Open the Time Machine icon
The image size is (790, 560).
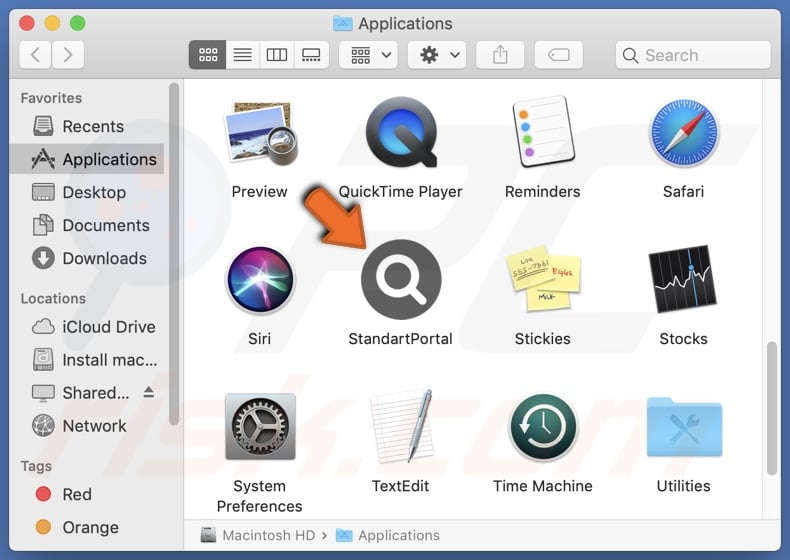[543, 427]
